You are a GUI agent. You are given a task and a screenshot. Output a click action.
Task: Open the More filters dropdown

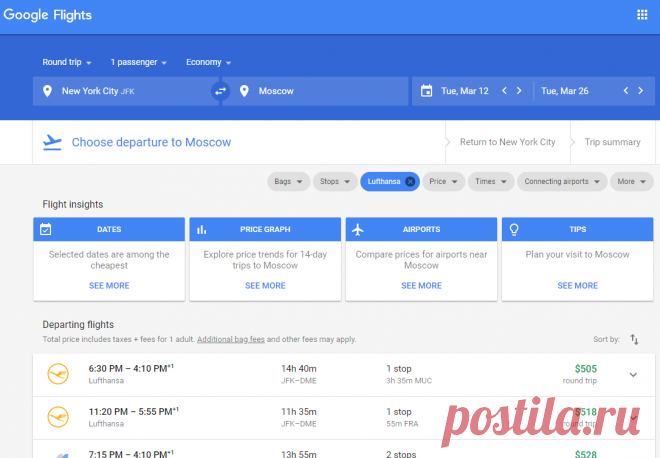click(x=631, y=181)
